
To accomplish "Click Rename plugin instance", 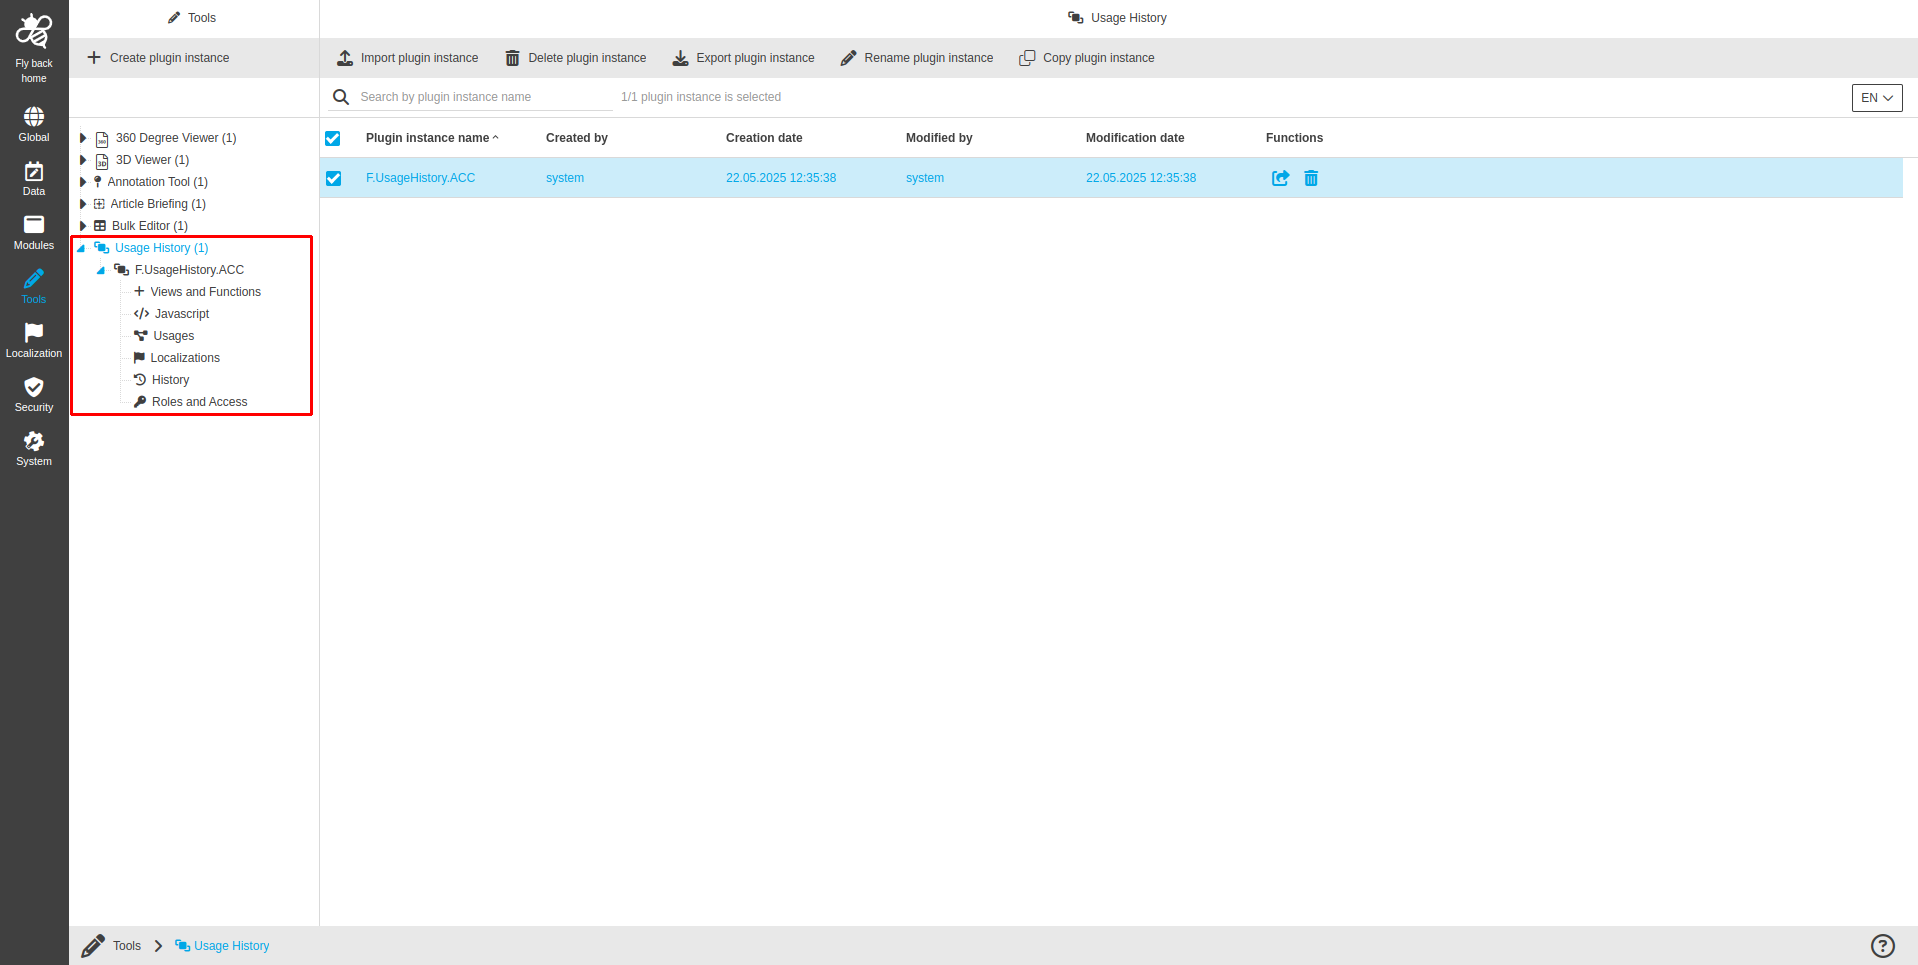I will tap(917, 58).
